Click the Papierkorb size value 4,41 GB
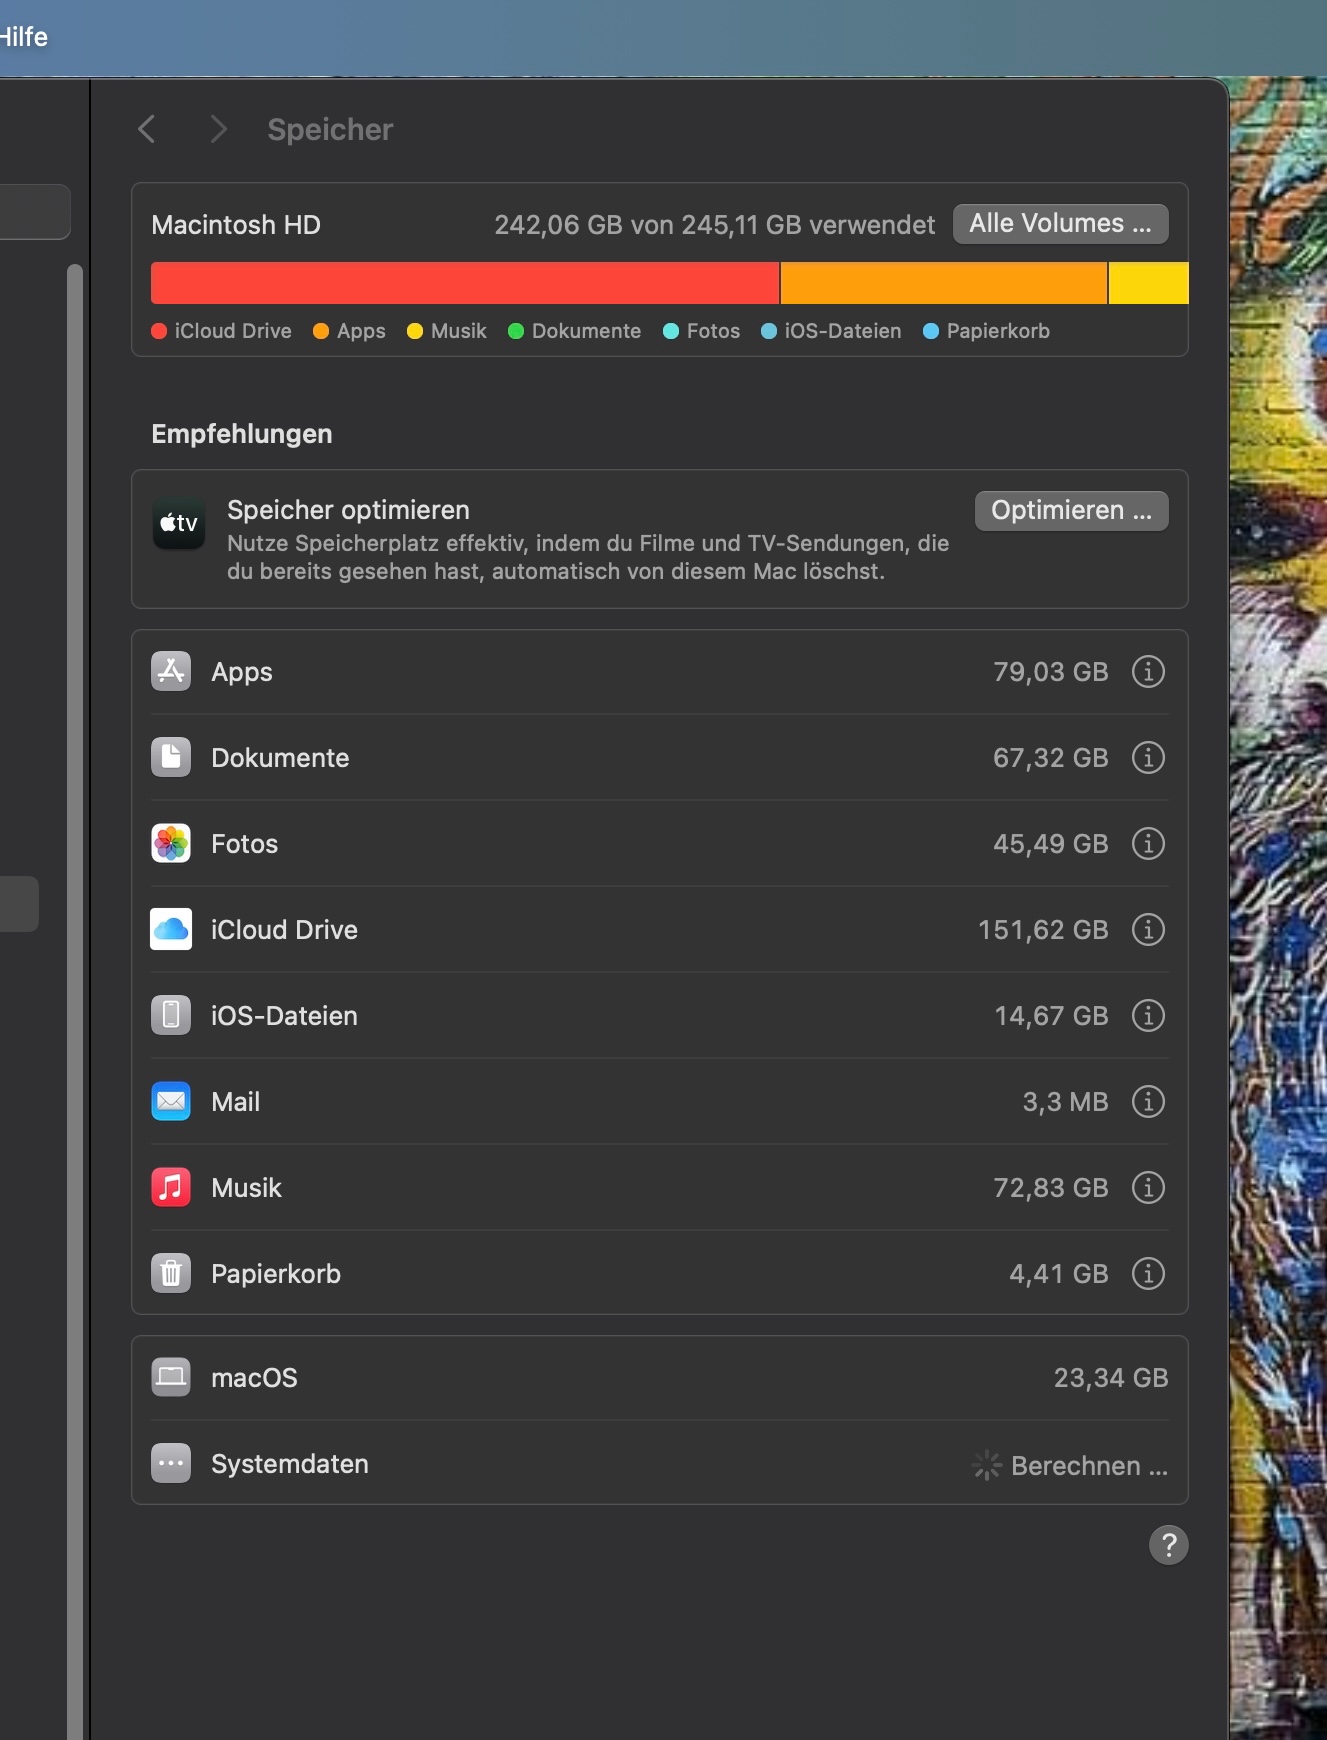Screen dimensions: 1327x1740 [1058, 1274]
